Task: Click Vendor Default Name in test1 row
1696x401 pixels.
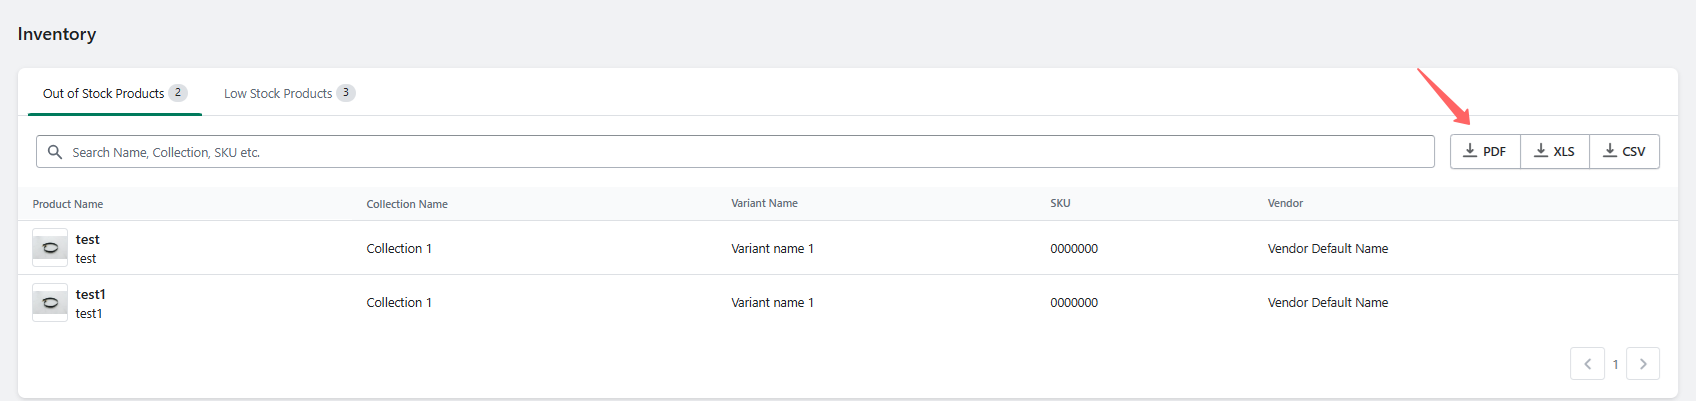Action: tap(1328, 302)
